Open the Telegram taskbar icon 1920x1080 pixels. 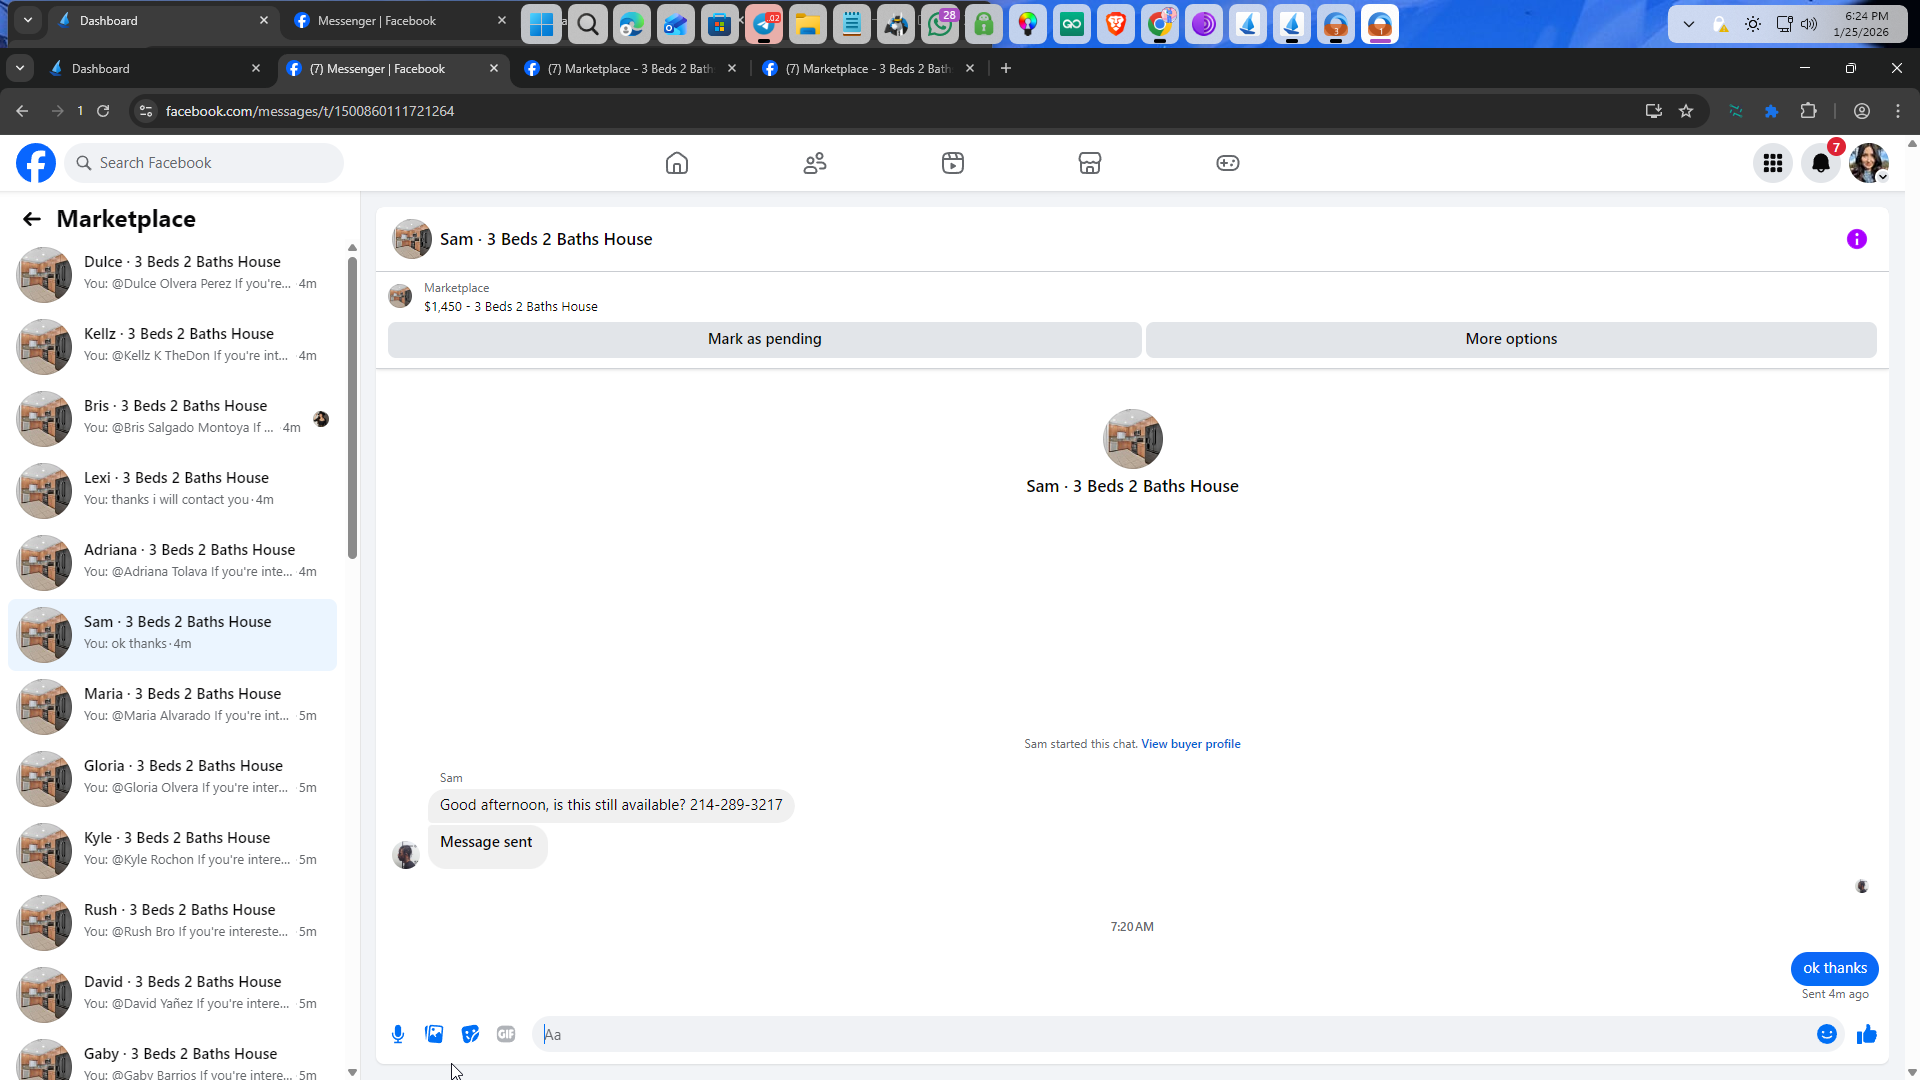[764, 25]
